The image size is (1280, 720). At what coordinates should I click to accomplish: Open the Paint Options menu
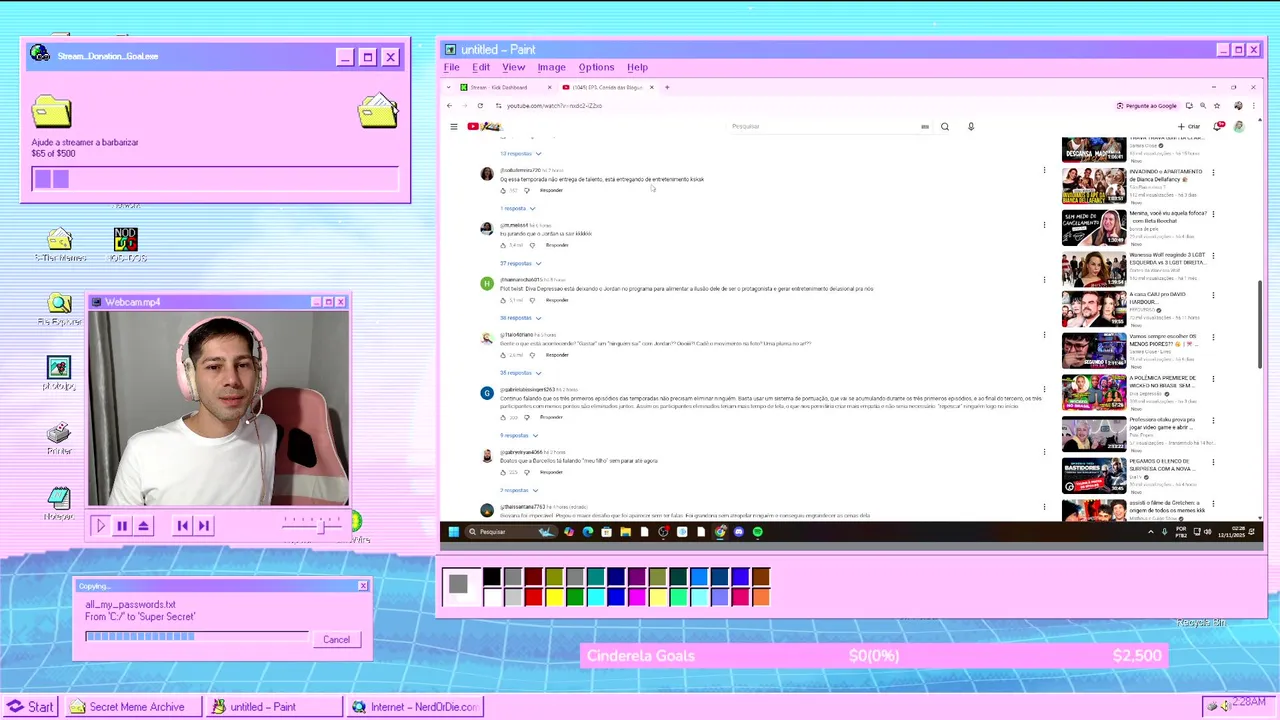coord(596,67)
